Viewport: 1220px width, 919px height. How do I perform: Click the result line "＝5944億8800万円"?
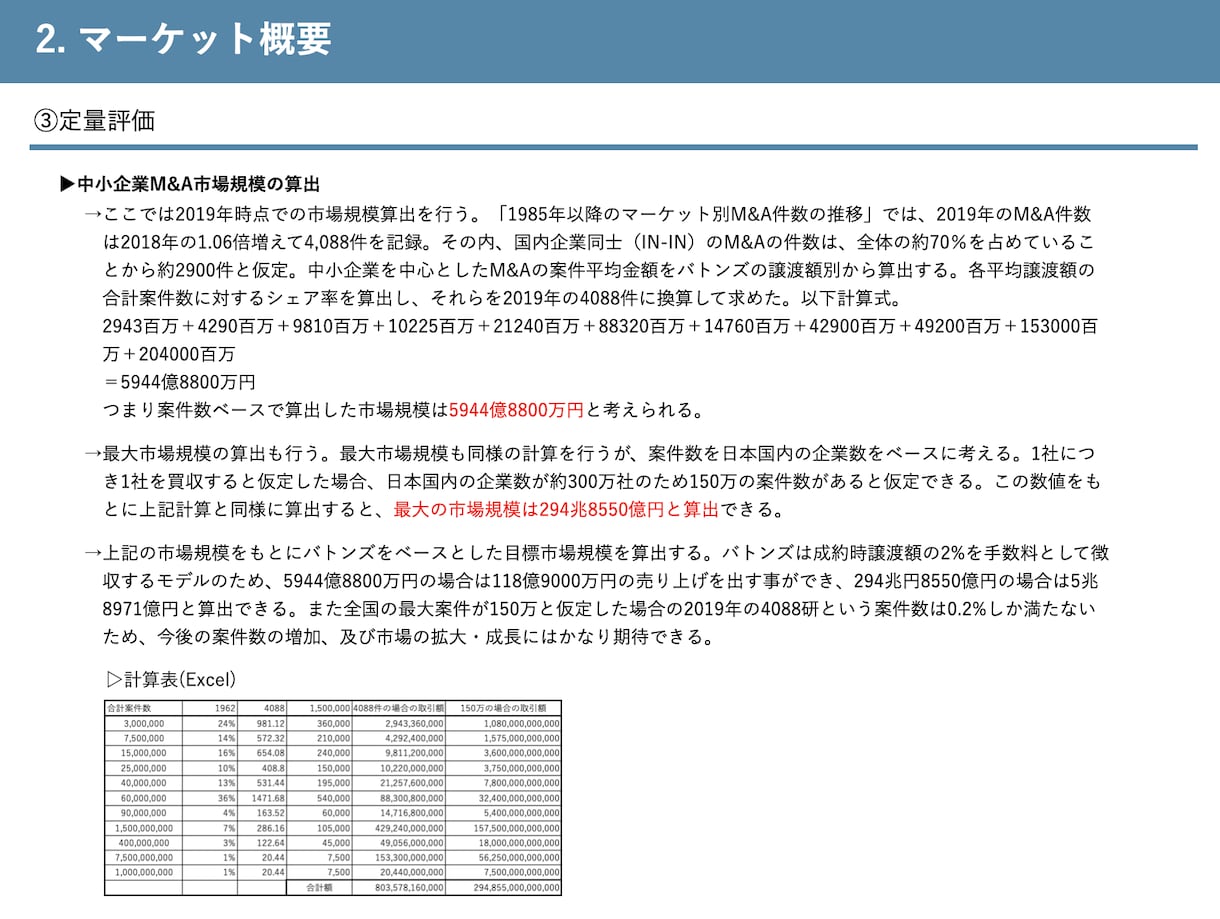179,381
